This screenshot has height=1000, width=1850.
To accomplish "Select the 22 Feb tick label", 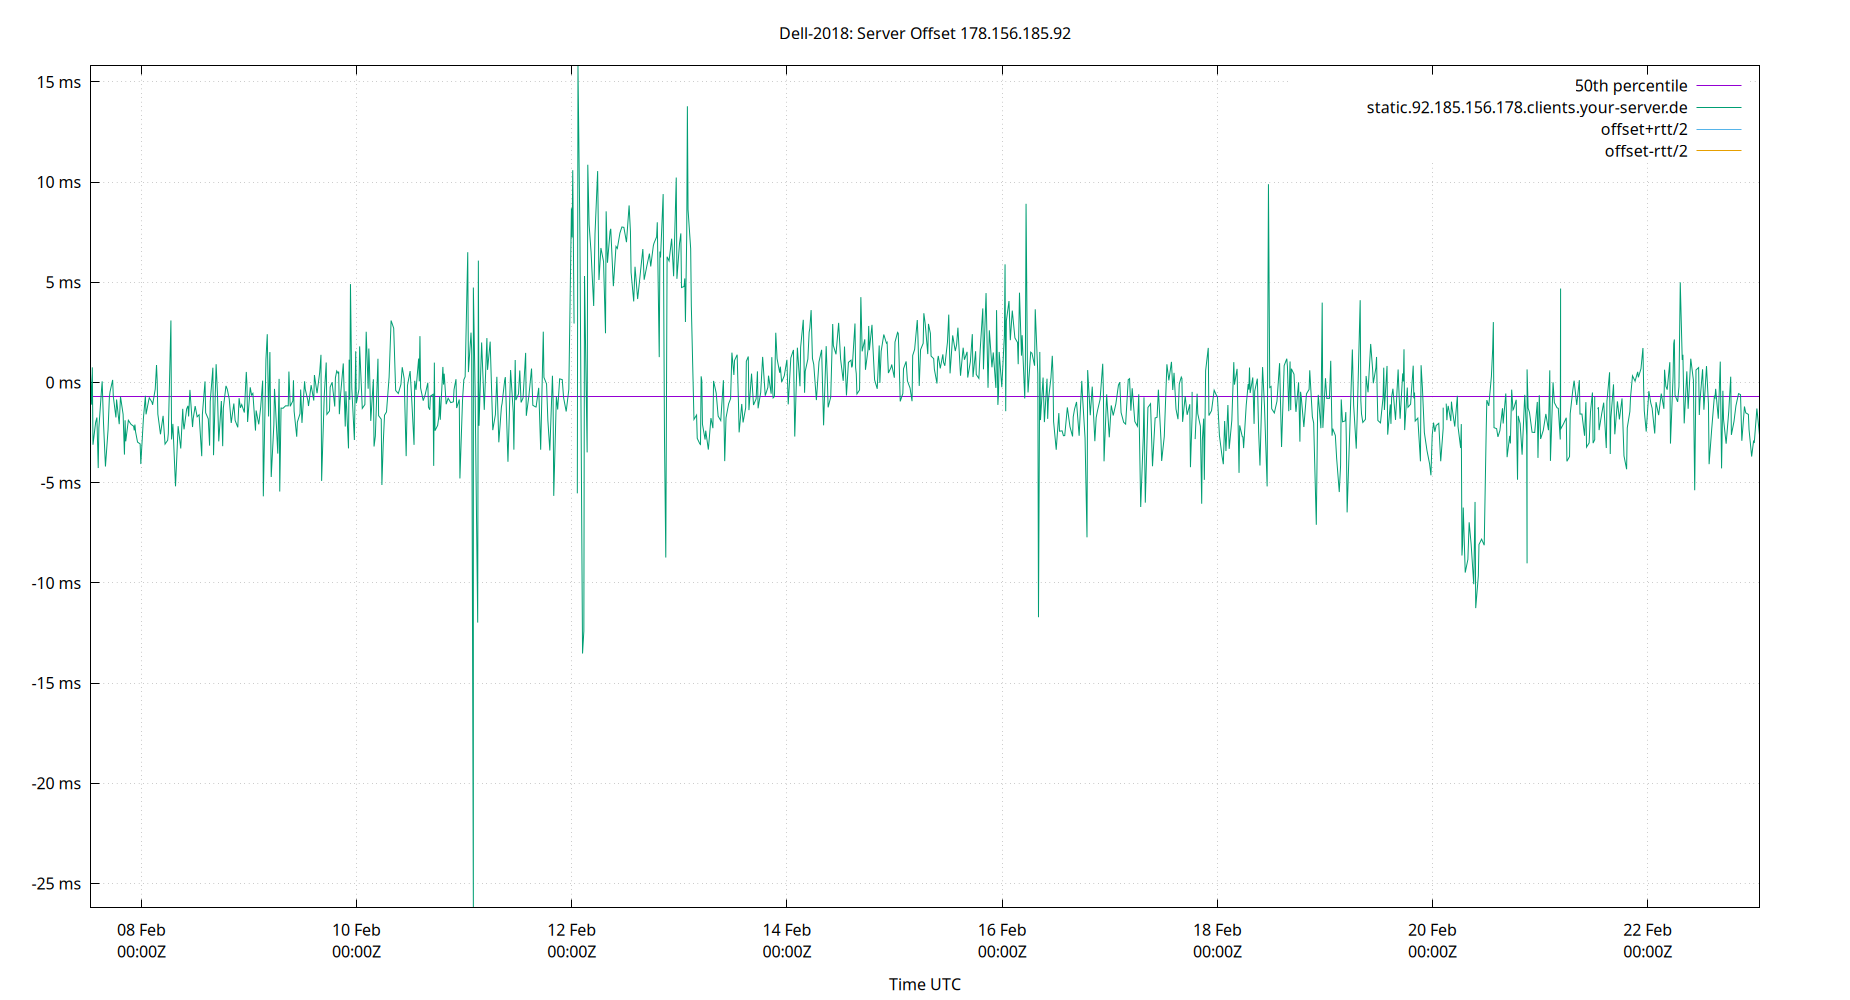I will [x=1646, y=930].
